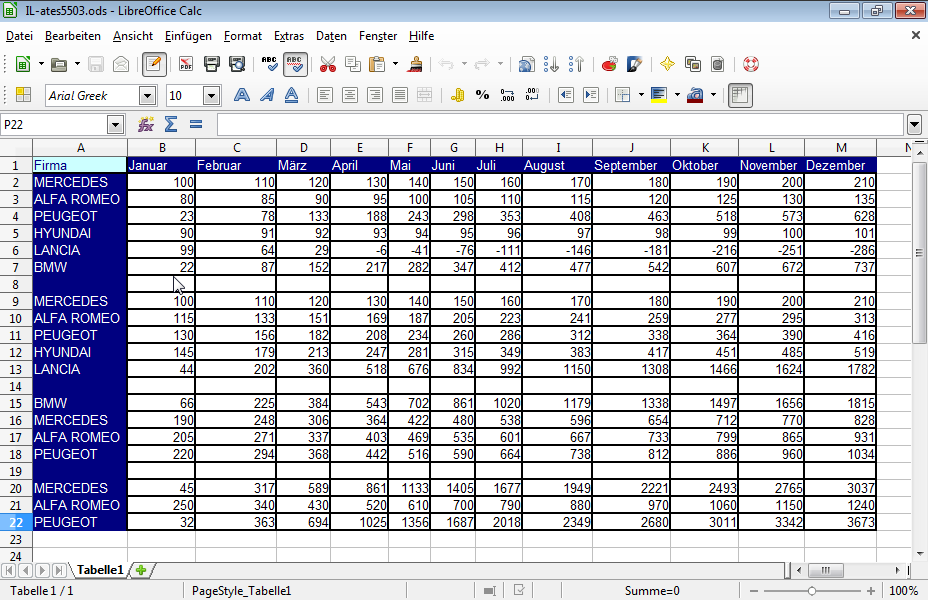The height and width of the screenshot is (600, 928).
Task: Print the document directly
Action: coord(211,64)
